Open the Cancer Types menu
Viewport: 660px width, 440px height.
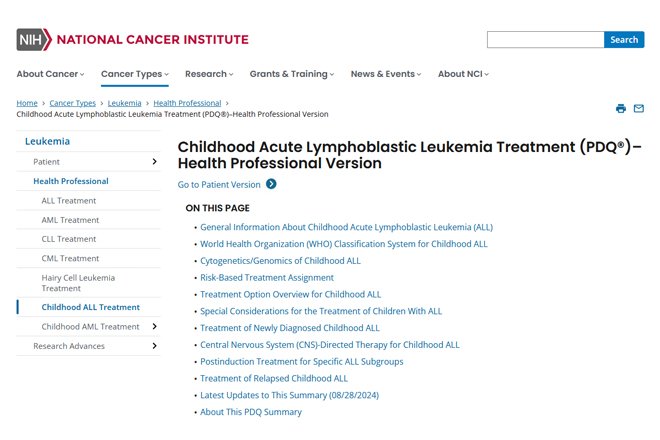click(135, 74)
